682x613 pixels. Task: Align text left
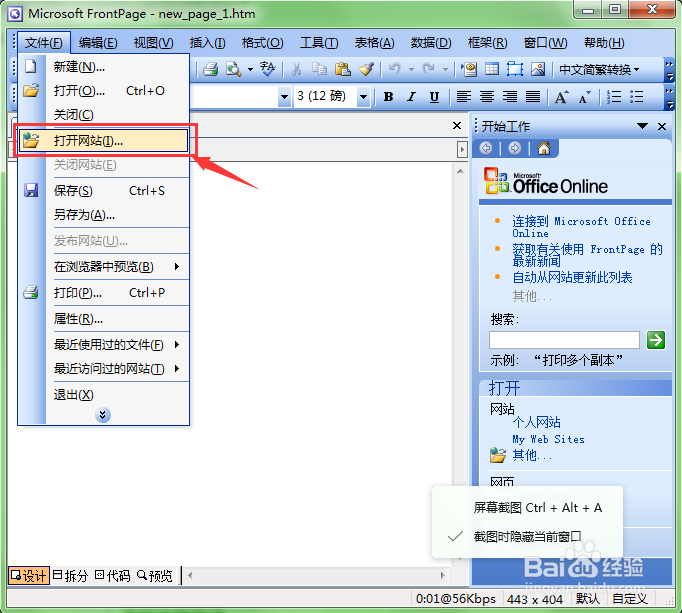464,97
